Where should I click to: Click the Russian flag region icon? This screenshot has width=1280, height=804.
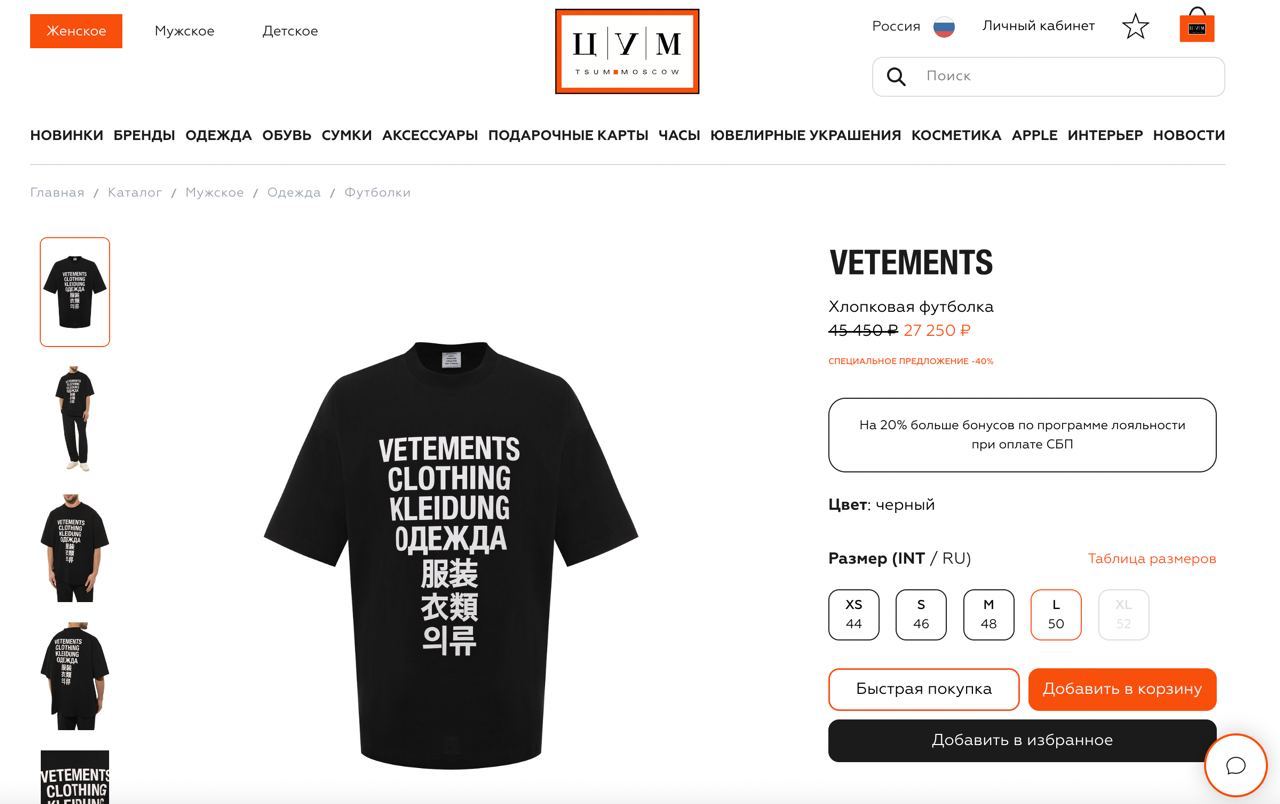(x=944, y=27)
